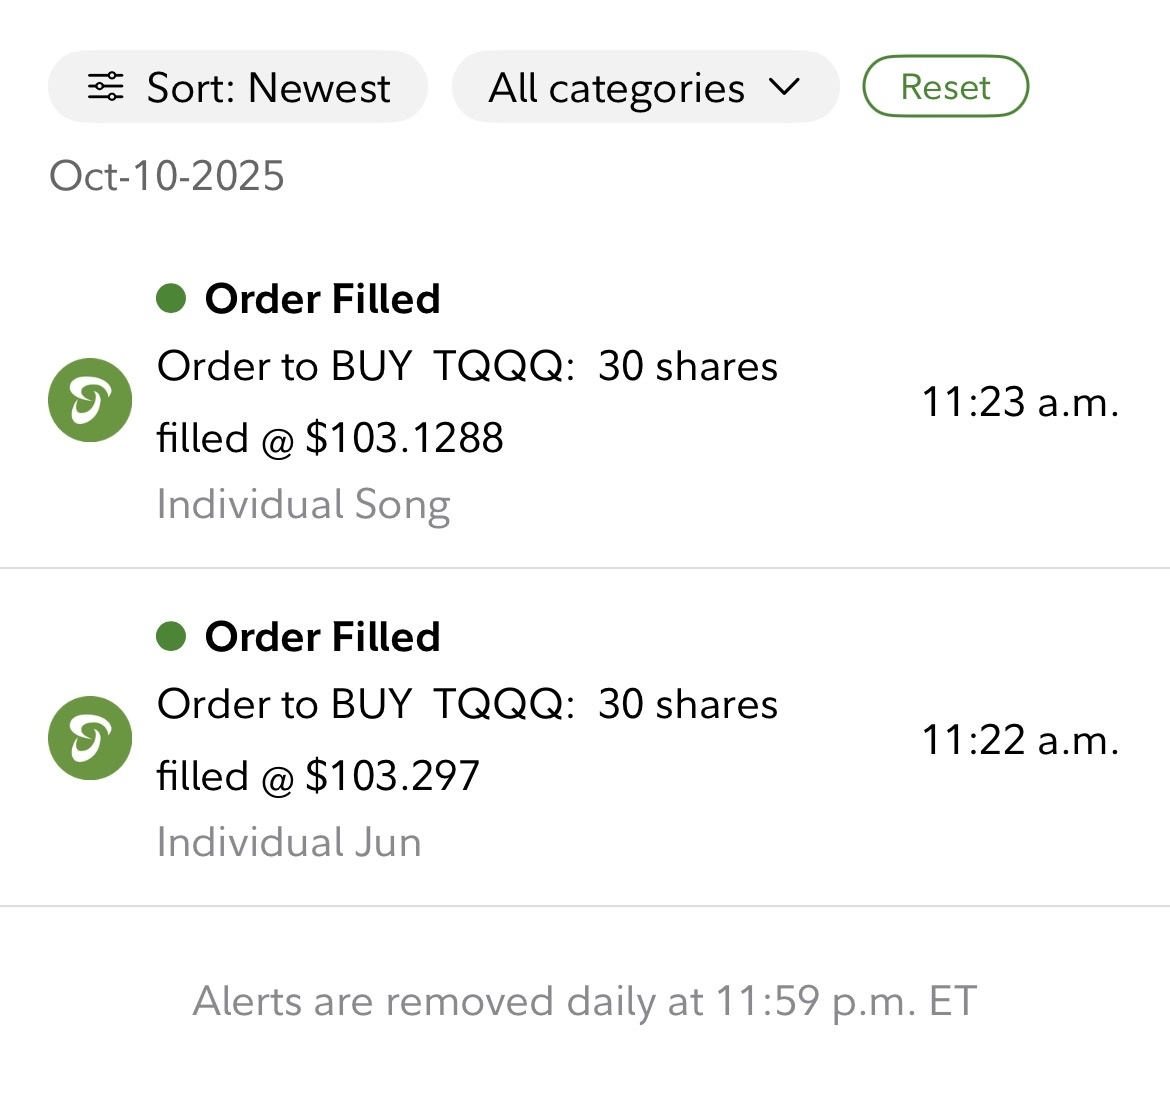Click the Fidelity logo on the 11:23 a.m. alert
The width and height of the screenshot is (1170, 1105).
90,400
